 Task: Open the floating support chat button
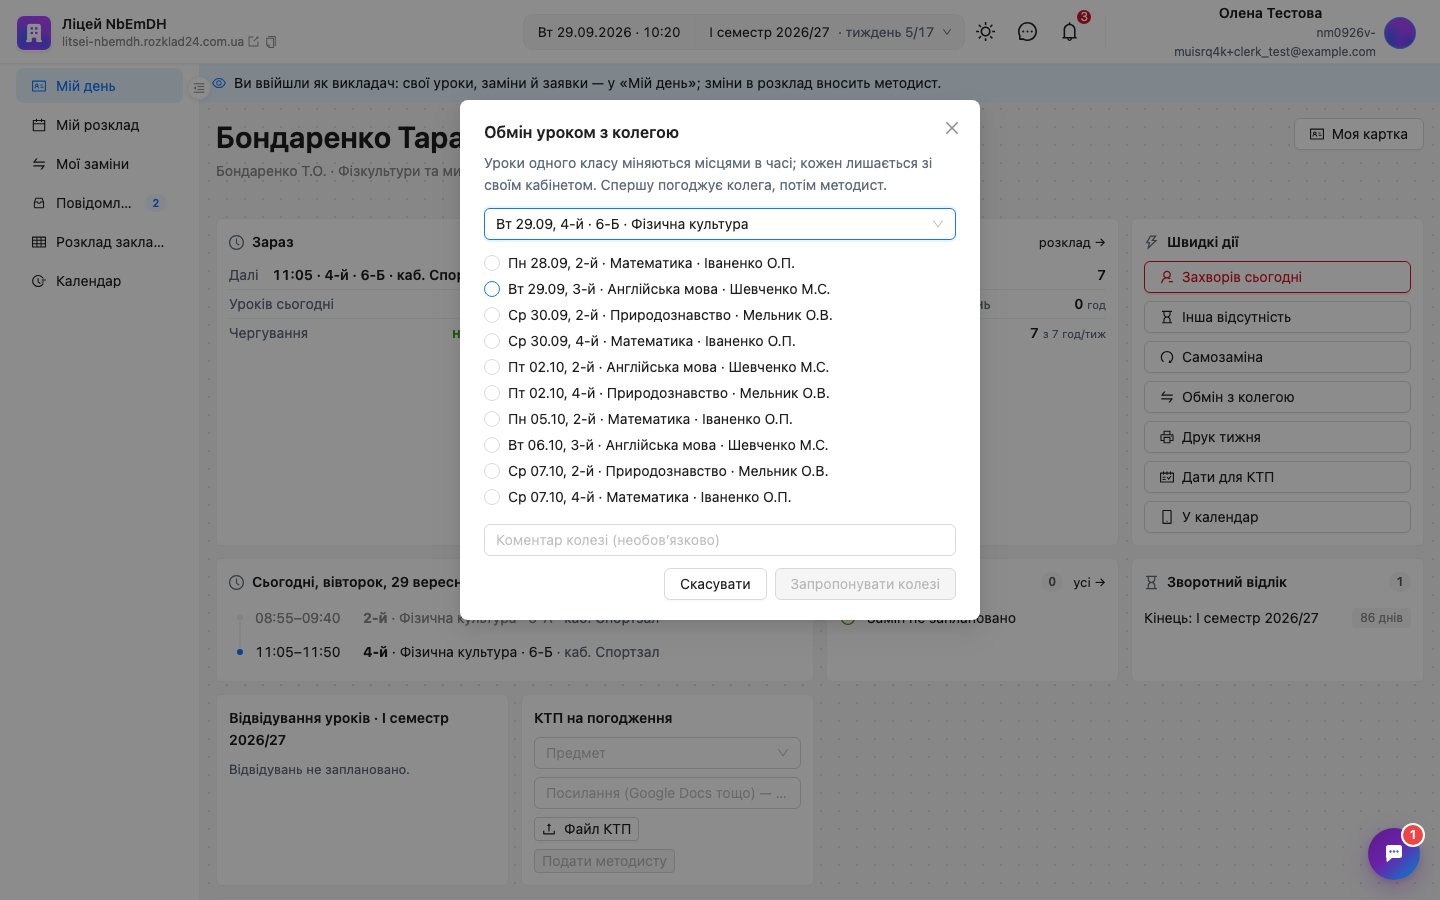tap(1394, 854)
